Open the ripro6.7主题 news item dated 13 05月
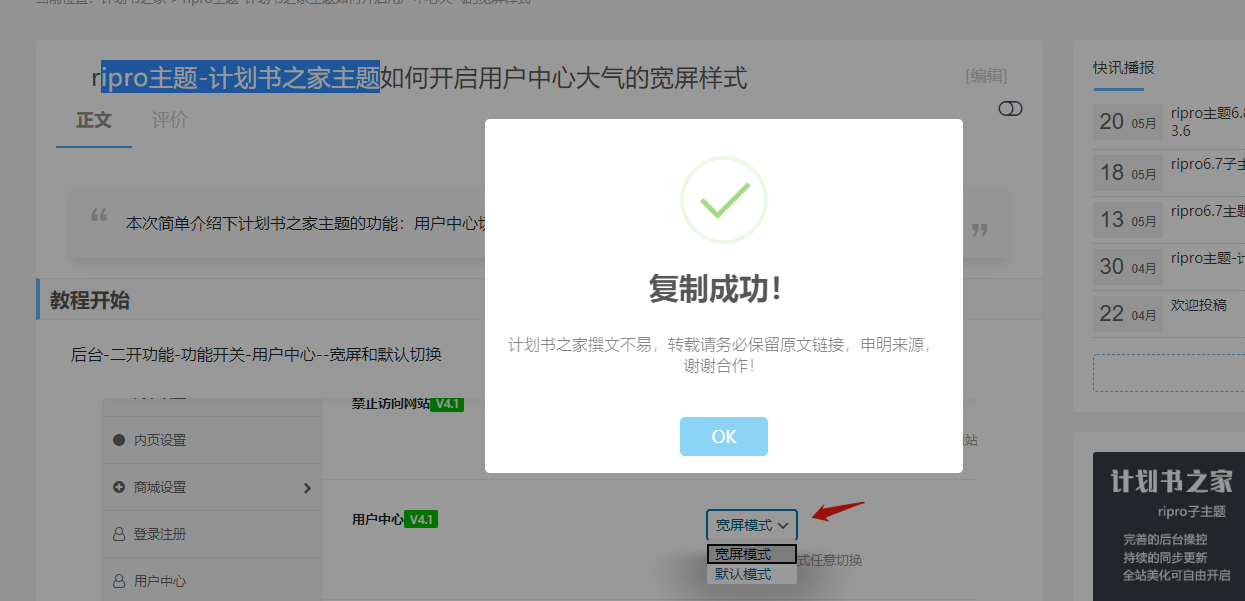The image size is (1245, 601). [x=1207, y=211]
